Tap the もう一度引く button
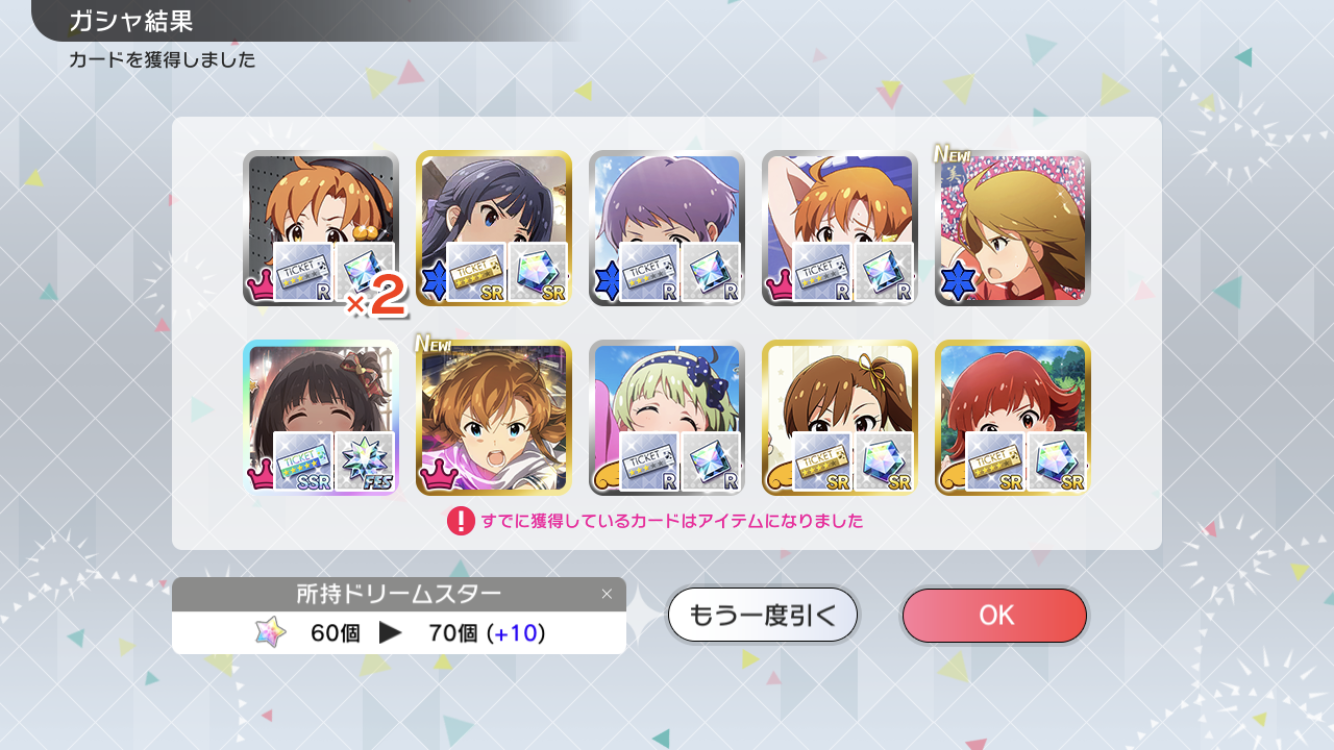Viewport: 1334px width, 750px height. point(762,615)
